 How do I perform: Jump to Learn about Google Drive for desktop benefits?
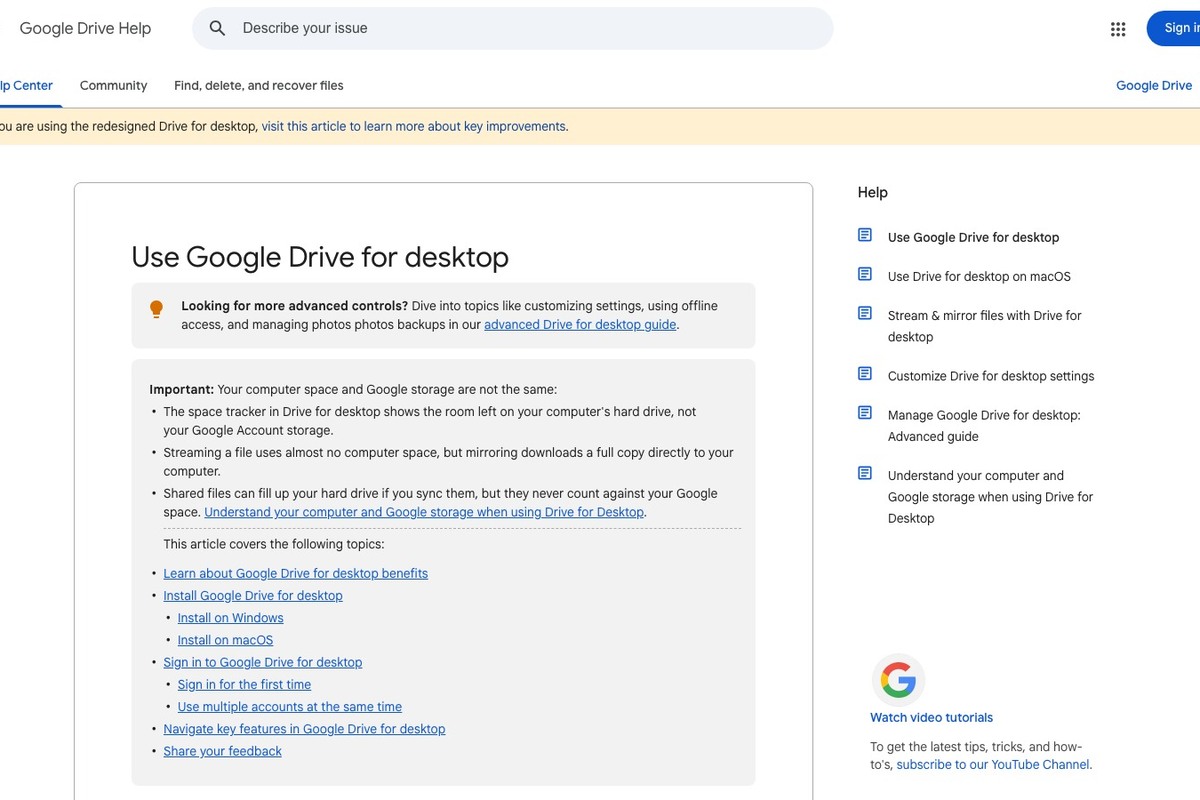point(296,574)
